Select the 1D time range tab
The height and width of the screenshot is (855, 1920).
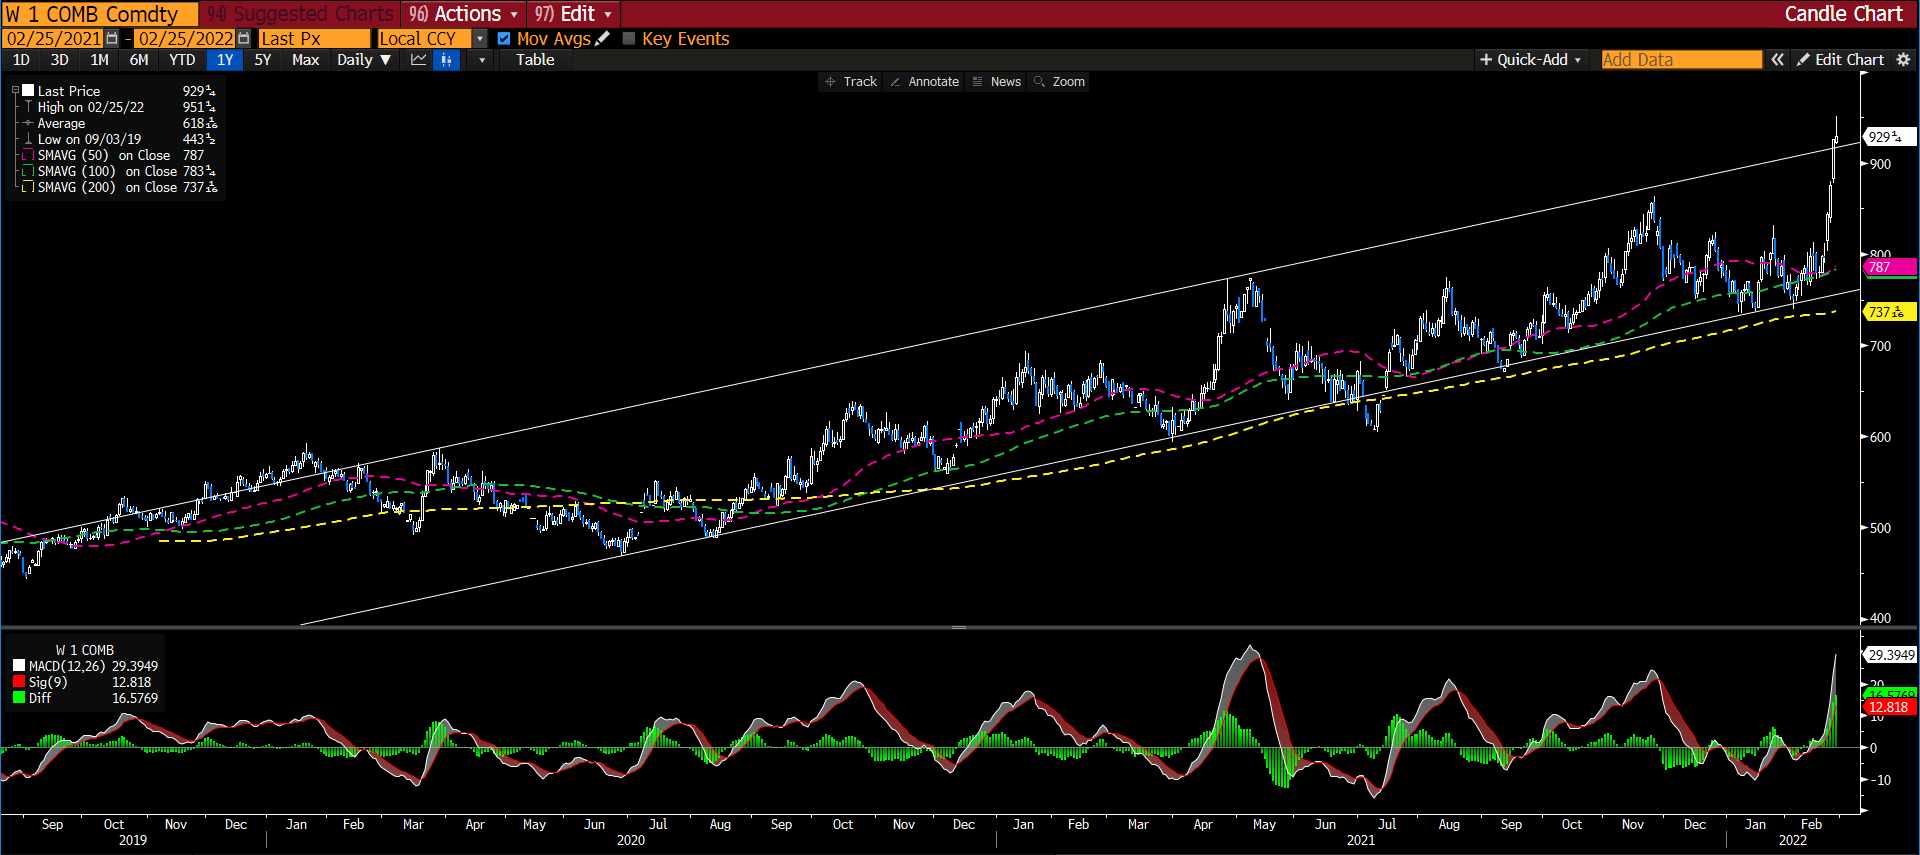click(x=21, y=60)
